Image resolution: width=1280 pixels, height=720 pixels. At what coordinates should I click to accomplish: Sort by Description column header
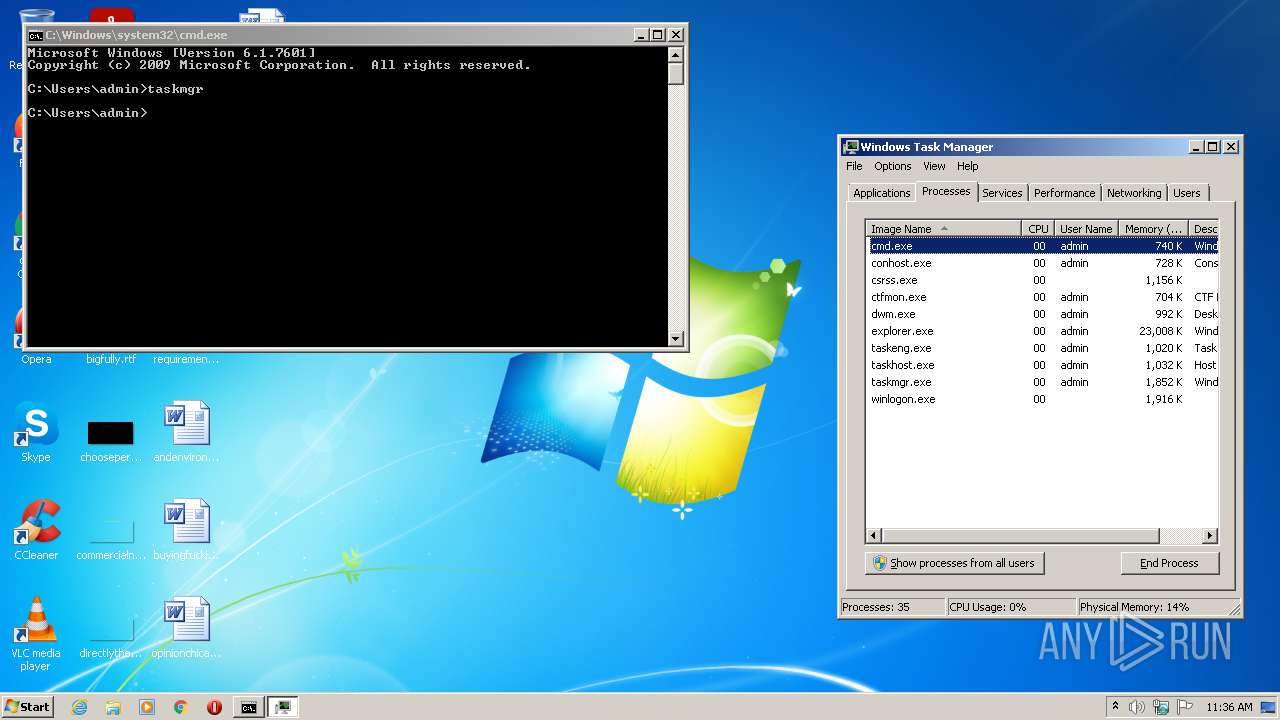1204,229
